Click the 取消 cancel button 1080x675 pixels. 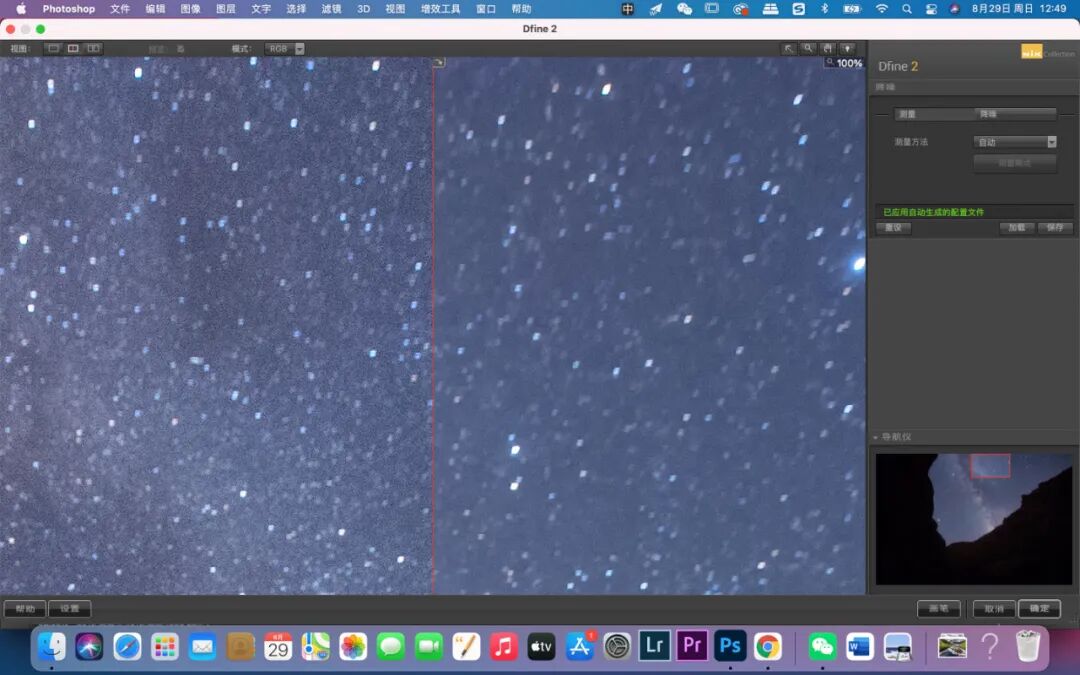pos(994,609)
